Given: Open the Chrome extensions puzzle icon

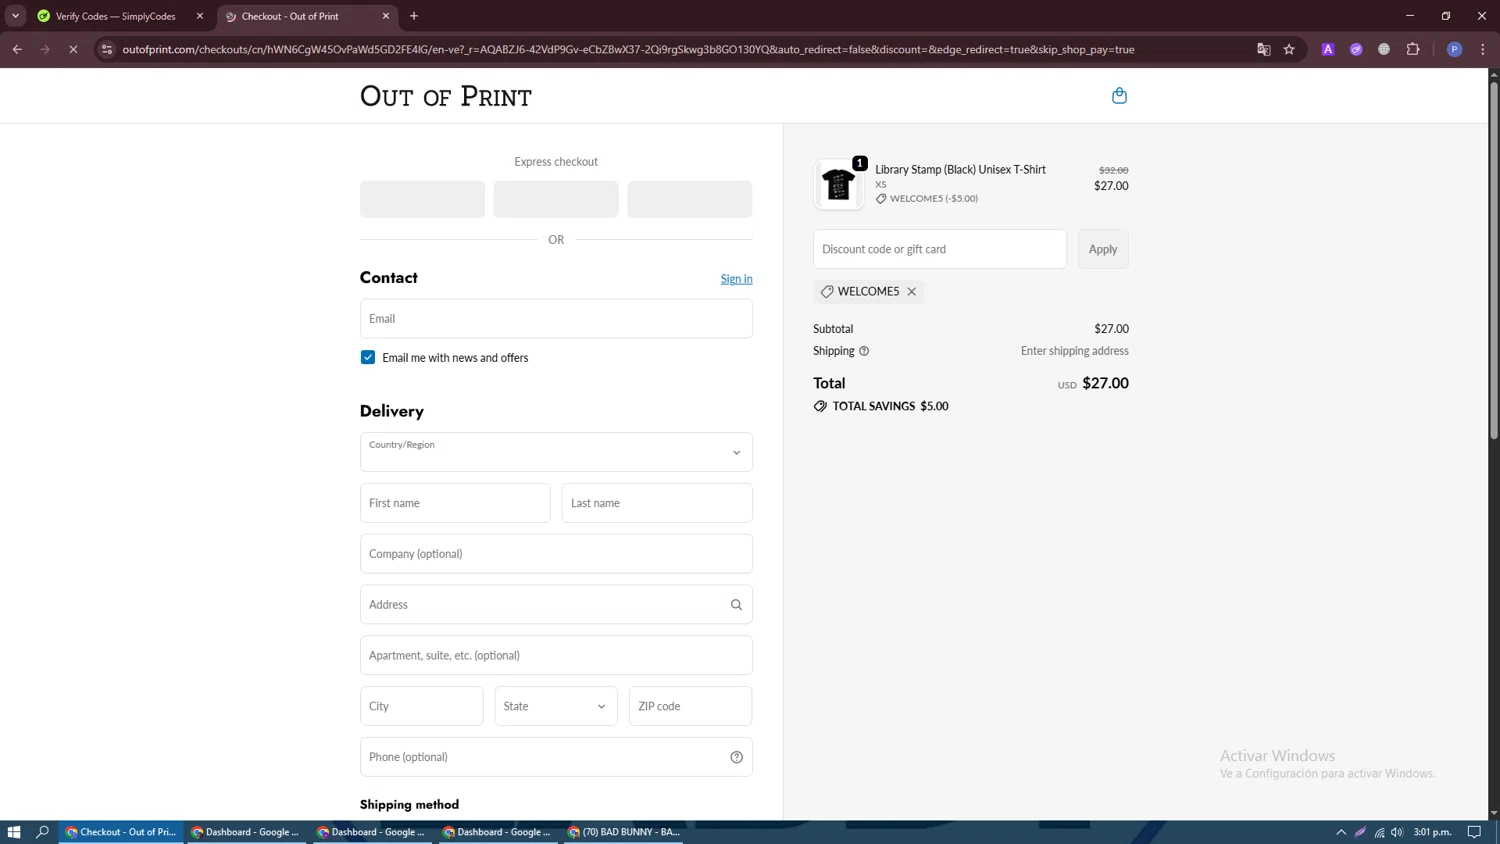Looking at the screenshot, I should 1412,49.
